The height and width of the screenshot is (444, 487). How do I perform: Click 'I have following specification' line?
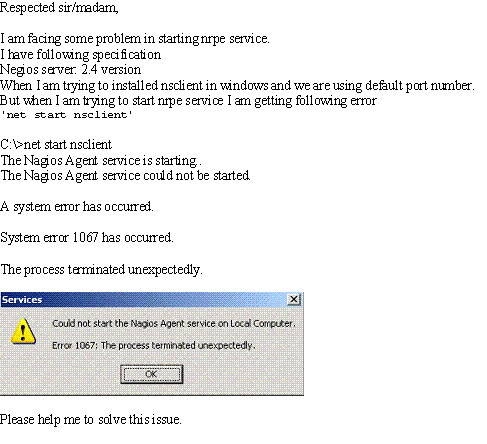point(80,54)
